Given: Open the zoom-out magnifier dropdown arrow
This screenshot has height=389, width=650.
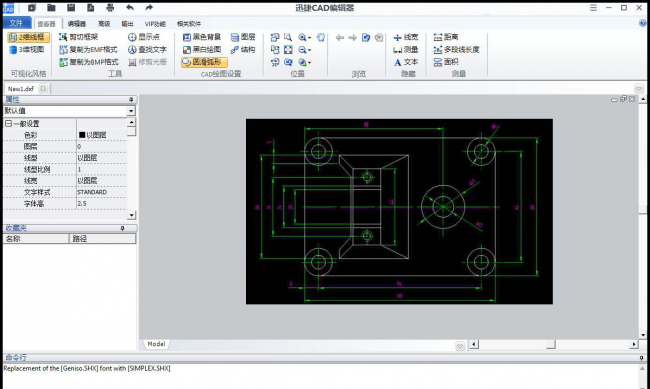Looking at the screenshot, I should (x=309, y=51).
